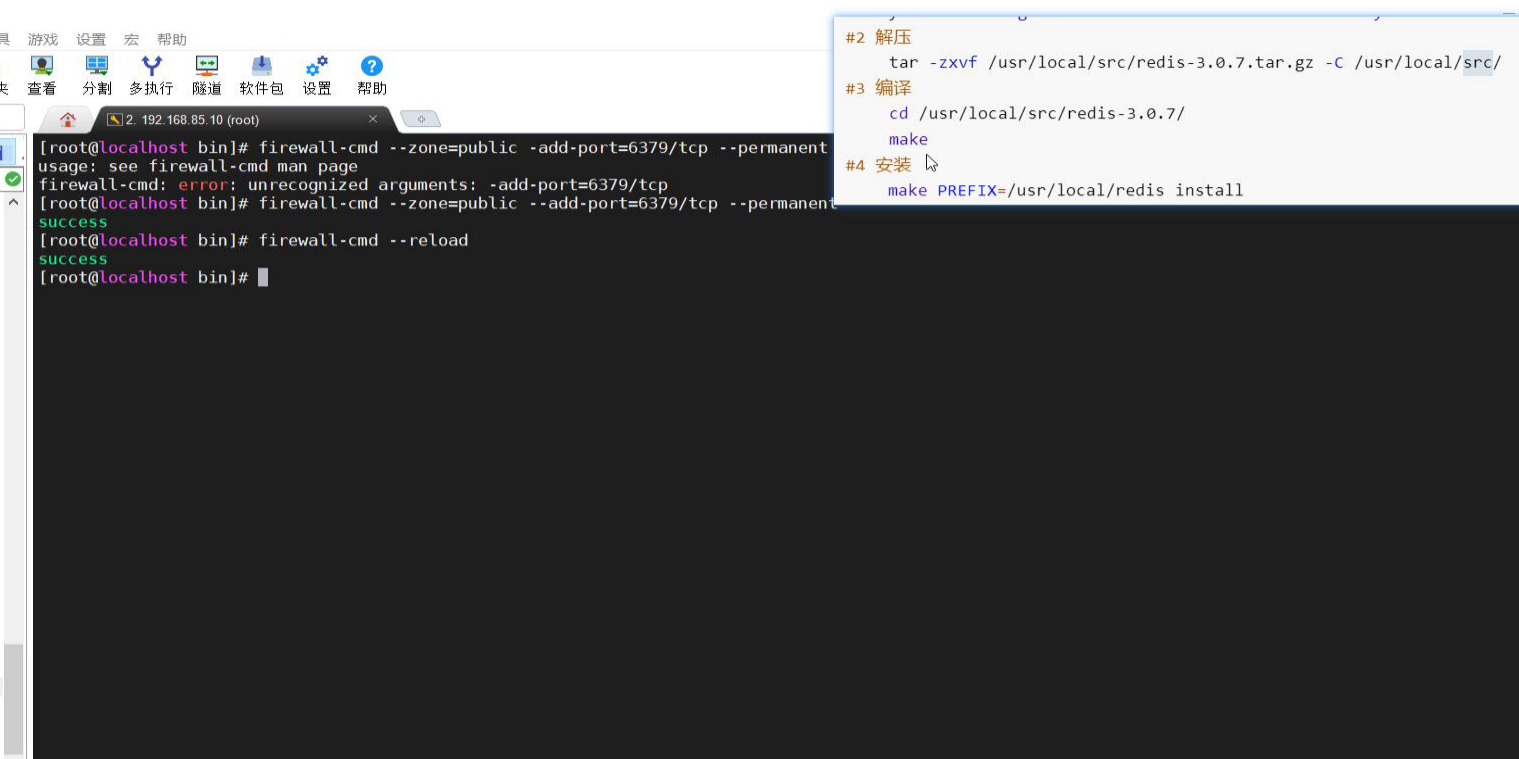Viewport: 1519px width, 759px height.
Task: Click the green checkmark sidebar icon
Action: (13, 179)
